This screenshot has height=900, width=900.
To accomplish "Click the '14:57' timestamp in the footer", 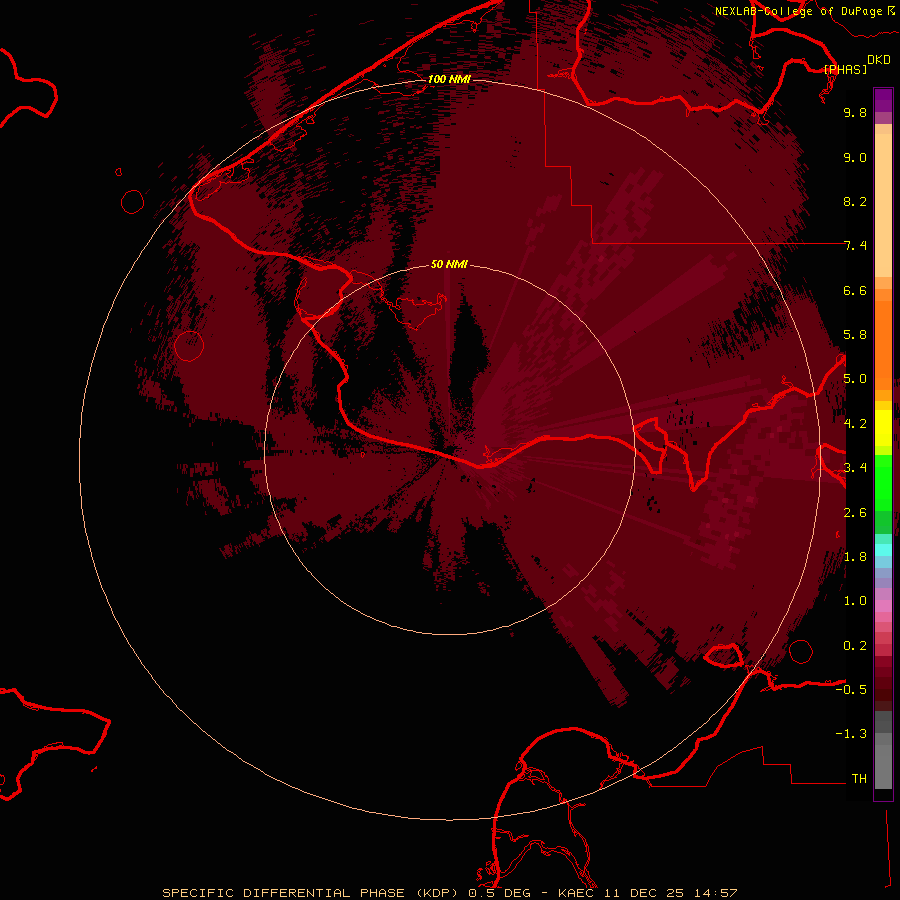I will [714, 893].
